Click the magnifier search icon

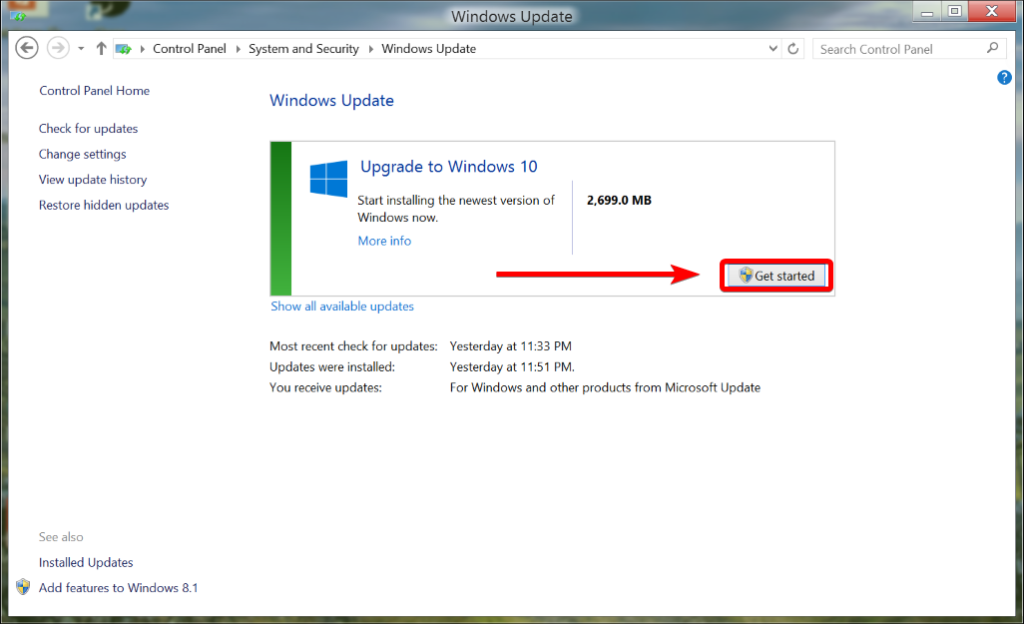point(993,48)
